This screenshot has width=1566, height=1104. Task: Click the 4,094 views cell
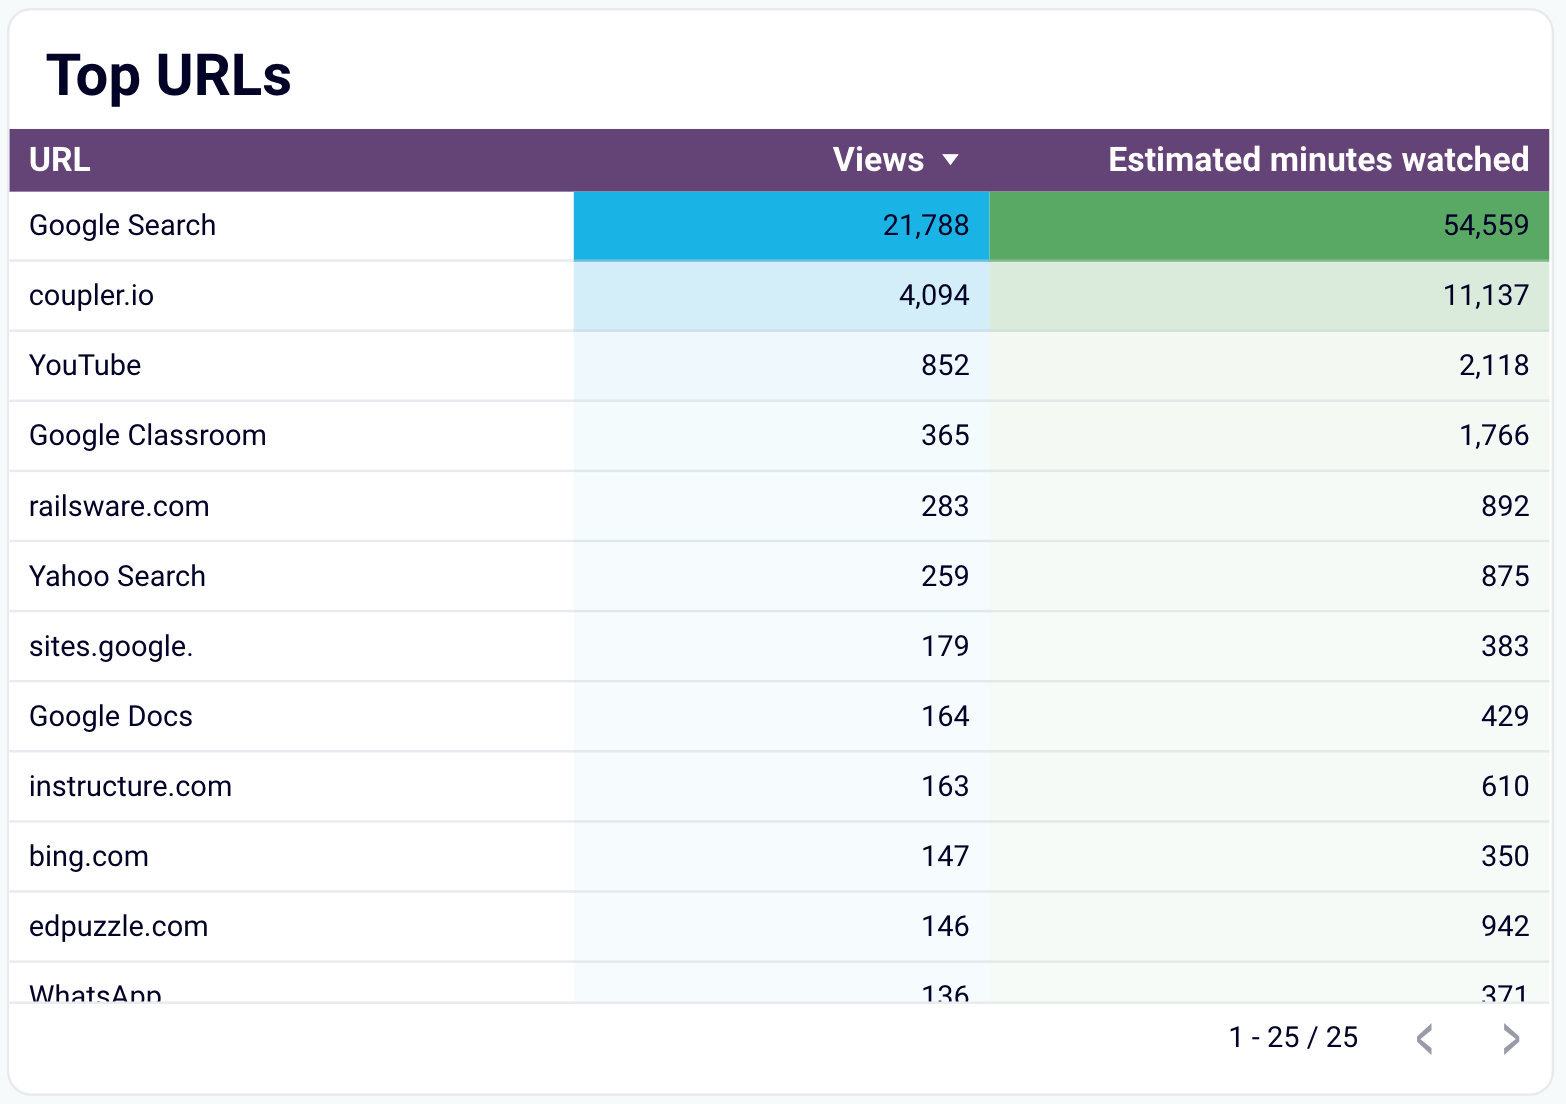point(782,296)
